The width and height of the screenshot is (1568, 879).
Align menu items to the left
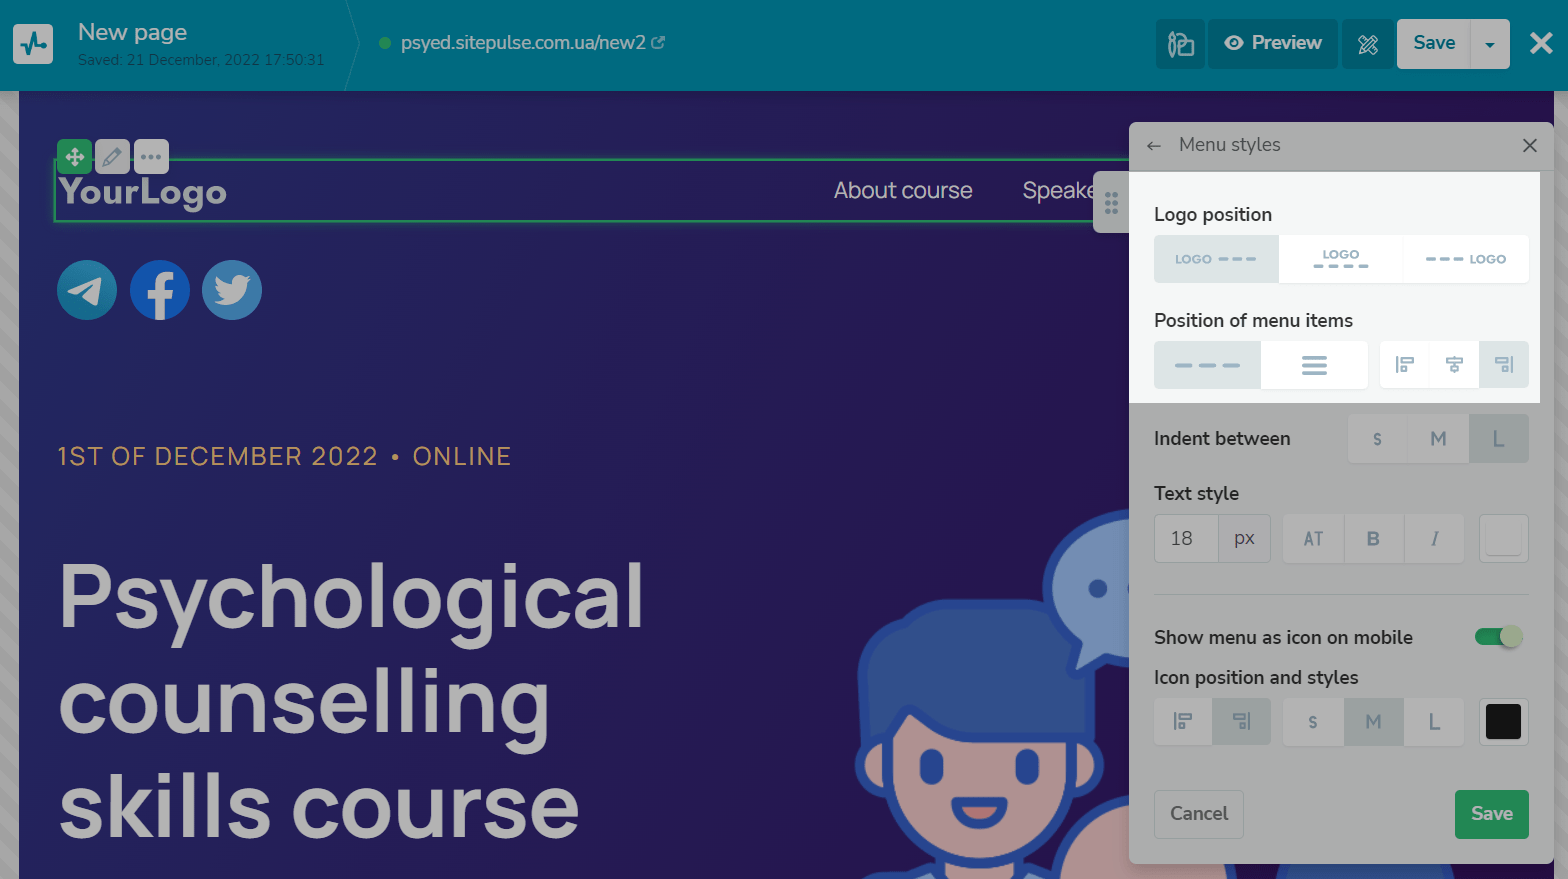(x=1404, y=365)
